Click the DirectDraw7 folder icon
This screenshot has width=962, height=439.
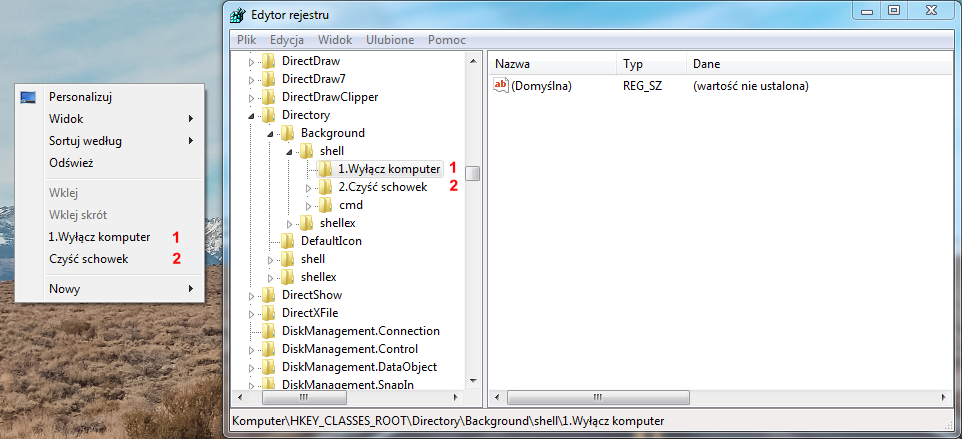(x=268, y=78)
